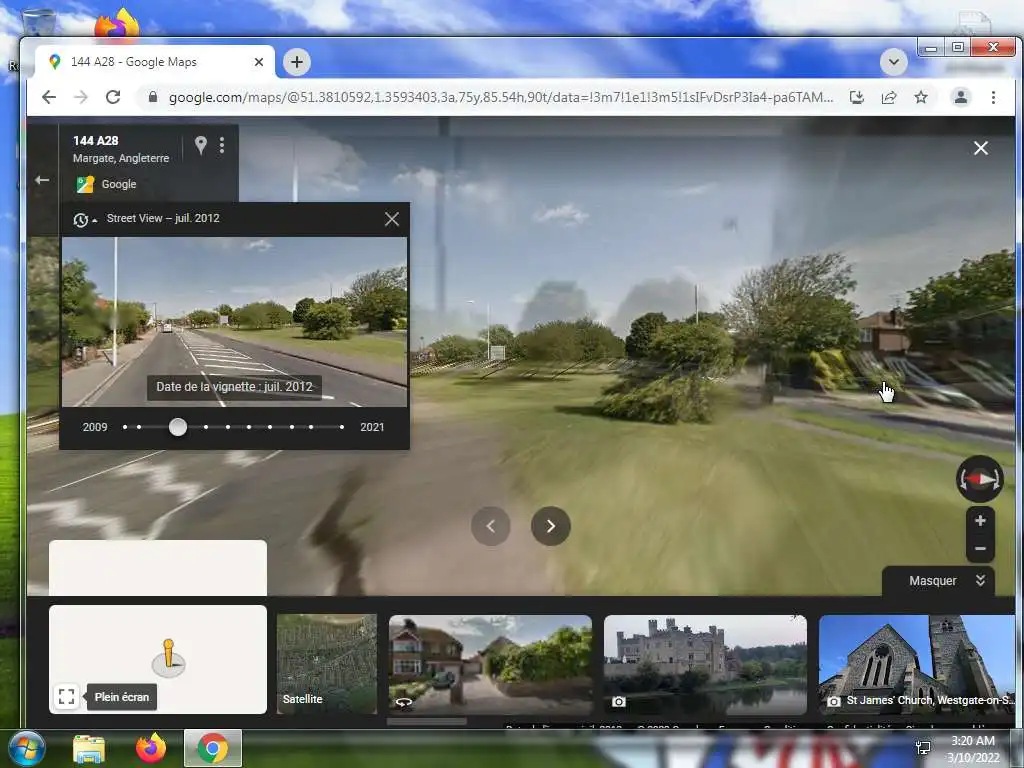1024x768 pixels.
Task: Click the pegman on the mini map
Action: [168, 656]
